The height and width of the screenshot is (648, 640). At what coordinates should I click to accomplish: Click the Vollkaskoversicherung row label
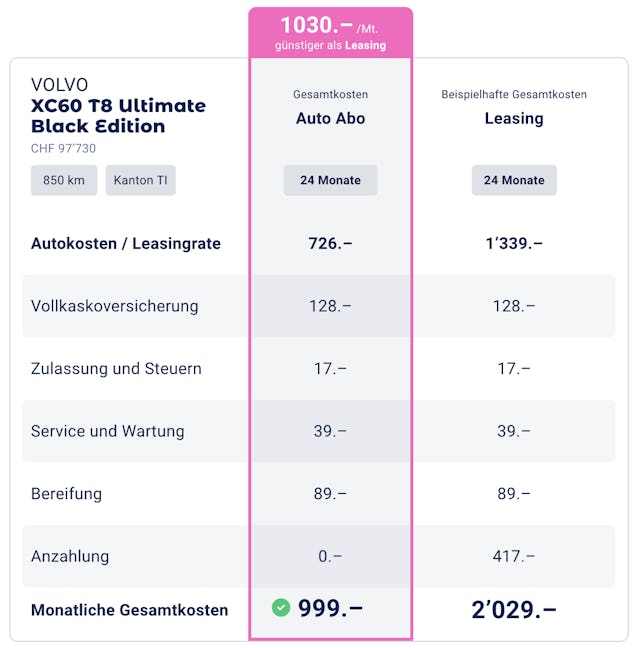pos(115,306)
